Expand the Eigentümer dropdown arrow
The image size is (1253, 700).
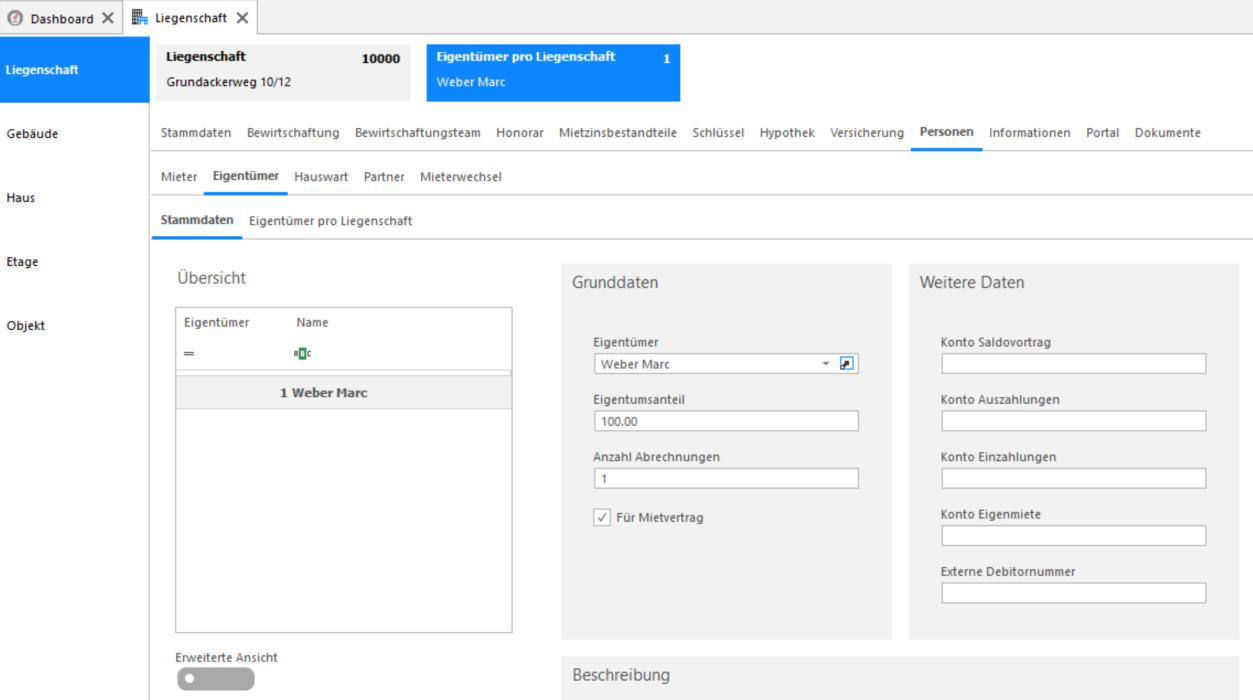click(826, 364)
